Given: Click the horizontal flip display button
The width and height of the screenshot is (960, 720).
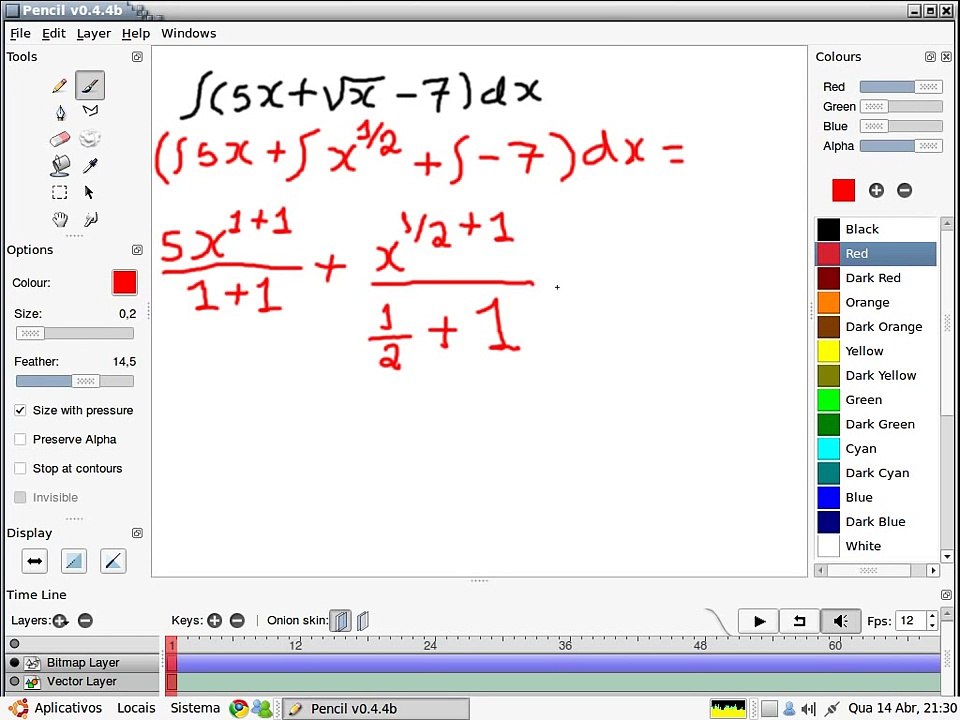Looking at the screenshot, I should click(34, 561).
